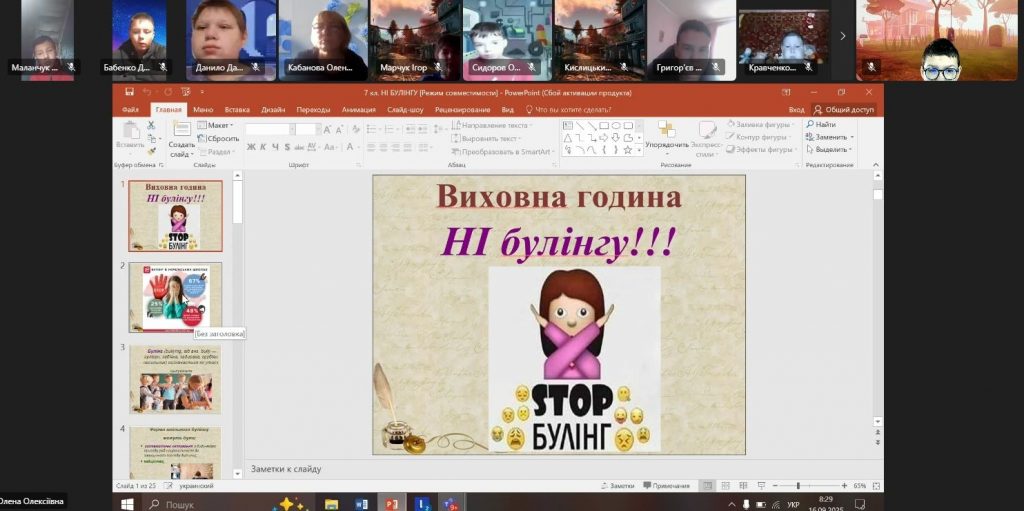Switch to the Анимация tab
The image size is (1024, 511).
[358, 110]
